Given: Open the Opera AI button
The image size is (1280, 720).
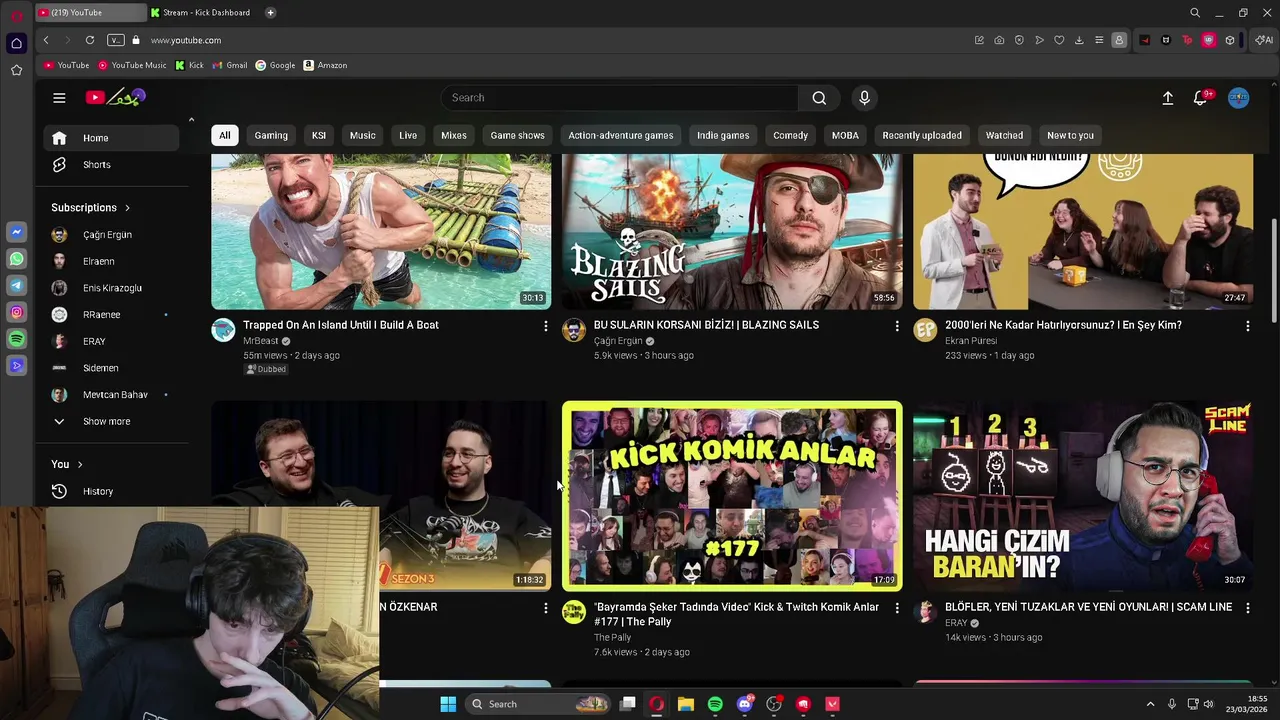Looking at the screenshot, I should (x=1264, y=40).
